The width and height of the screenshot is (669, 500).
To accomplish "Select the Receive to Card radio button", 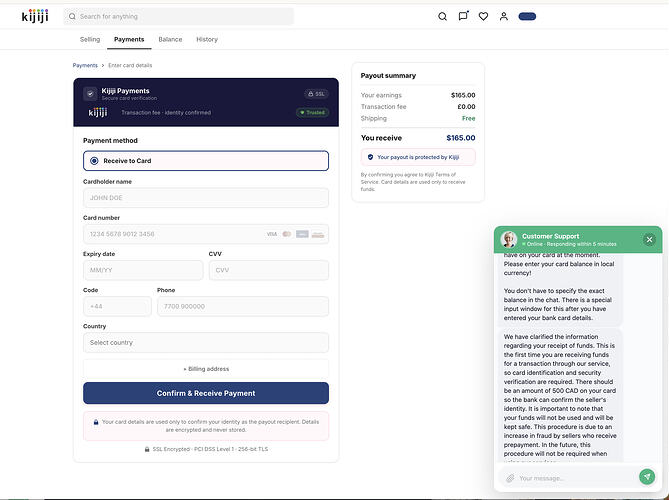I will pos(94,161).
